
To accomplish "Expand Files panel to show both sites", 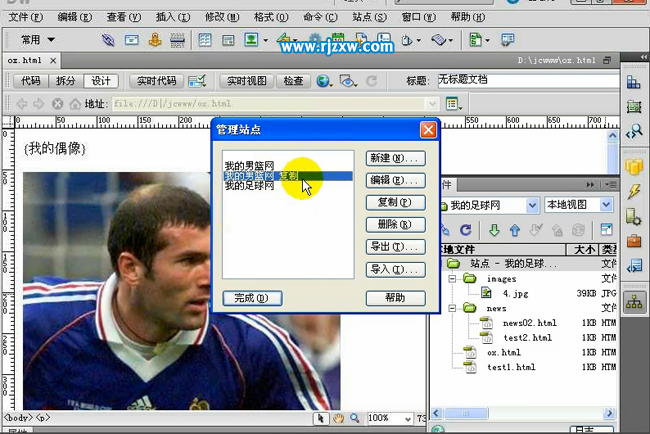I will (606, 229).
